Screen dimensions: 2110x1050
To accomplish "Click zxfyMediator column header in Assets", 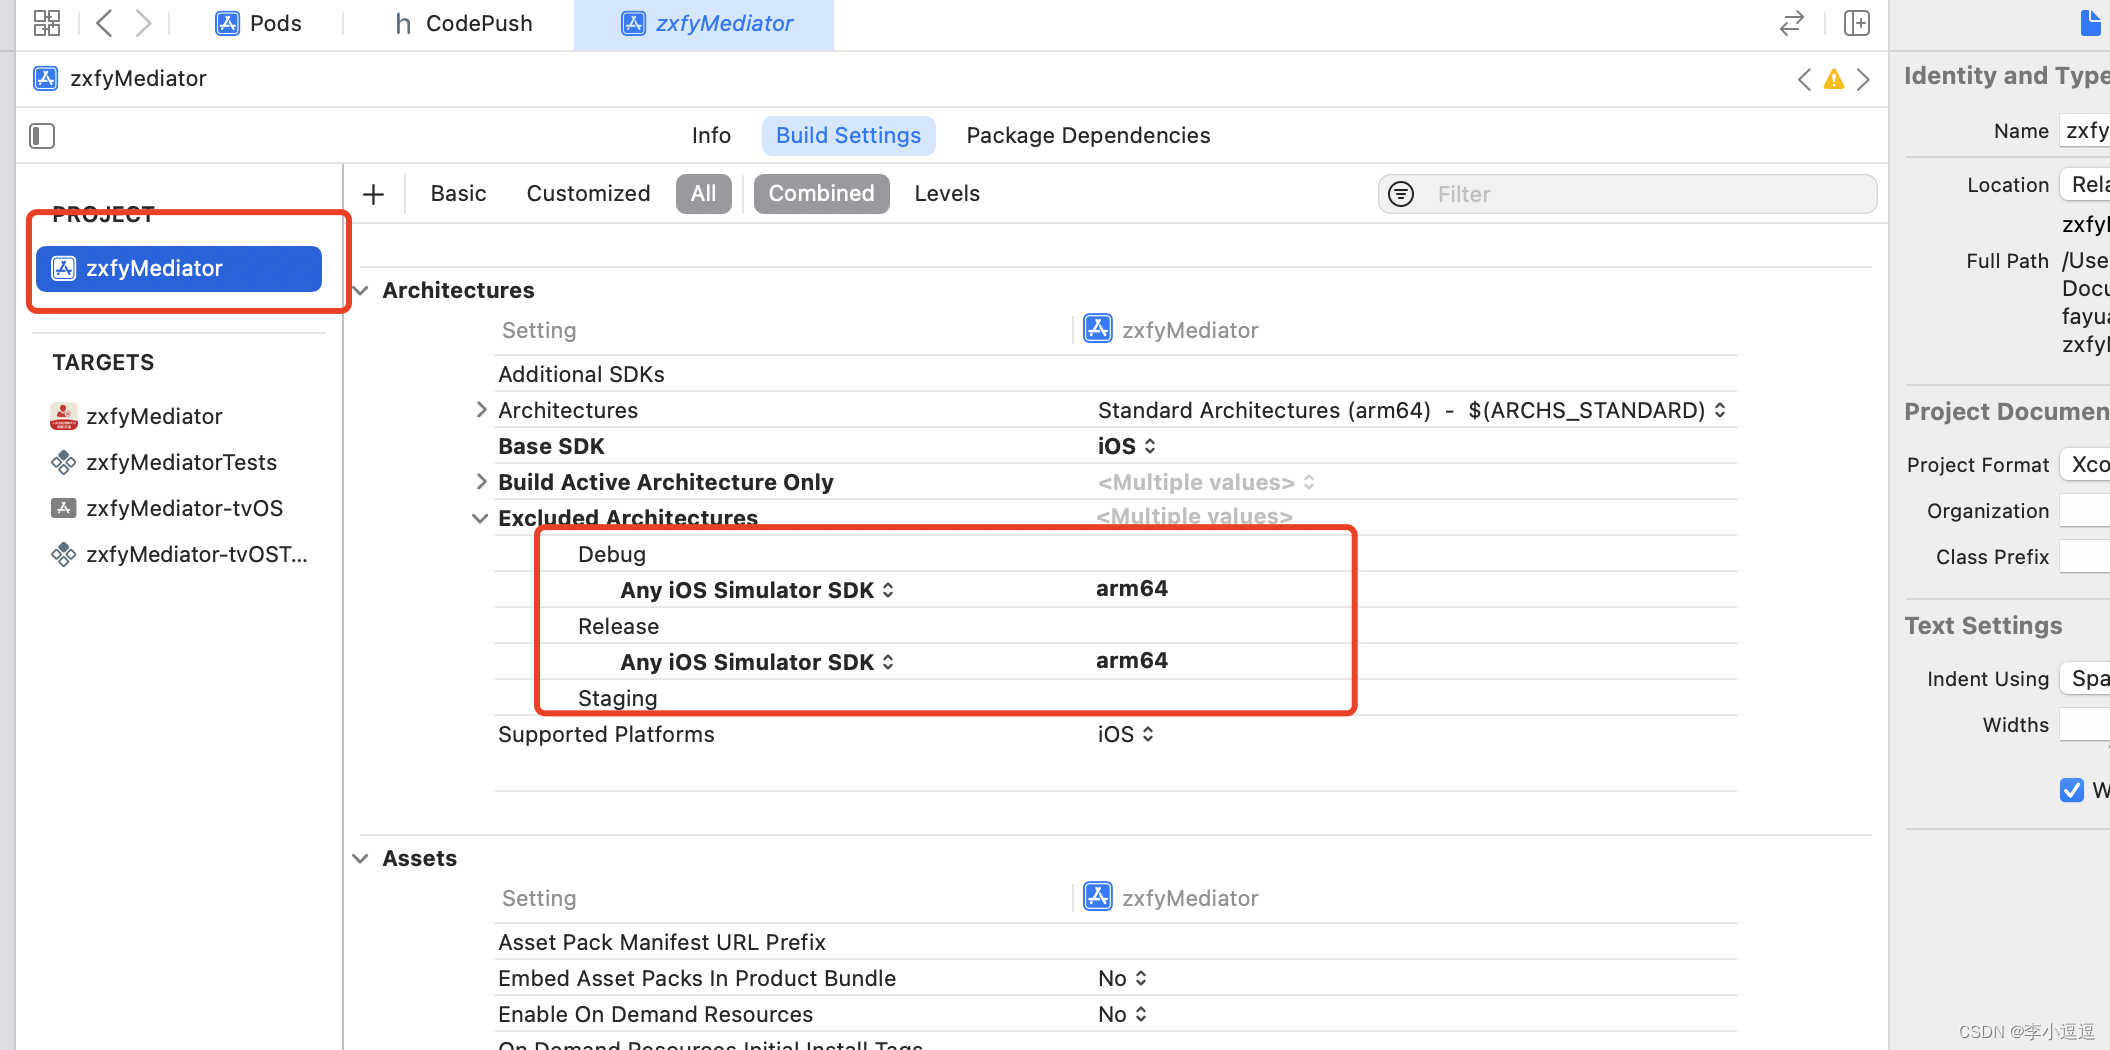I will coord(1171,898).
